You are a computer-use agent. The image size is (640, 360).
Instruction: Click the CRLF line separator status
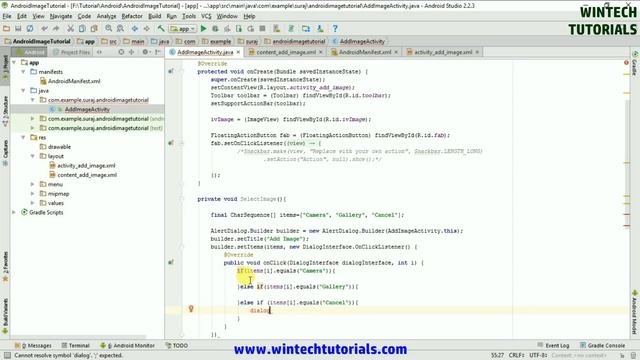tap(517, 356)
